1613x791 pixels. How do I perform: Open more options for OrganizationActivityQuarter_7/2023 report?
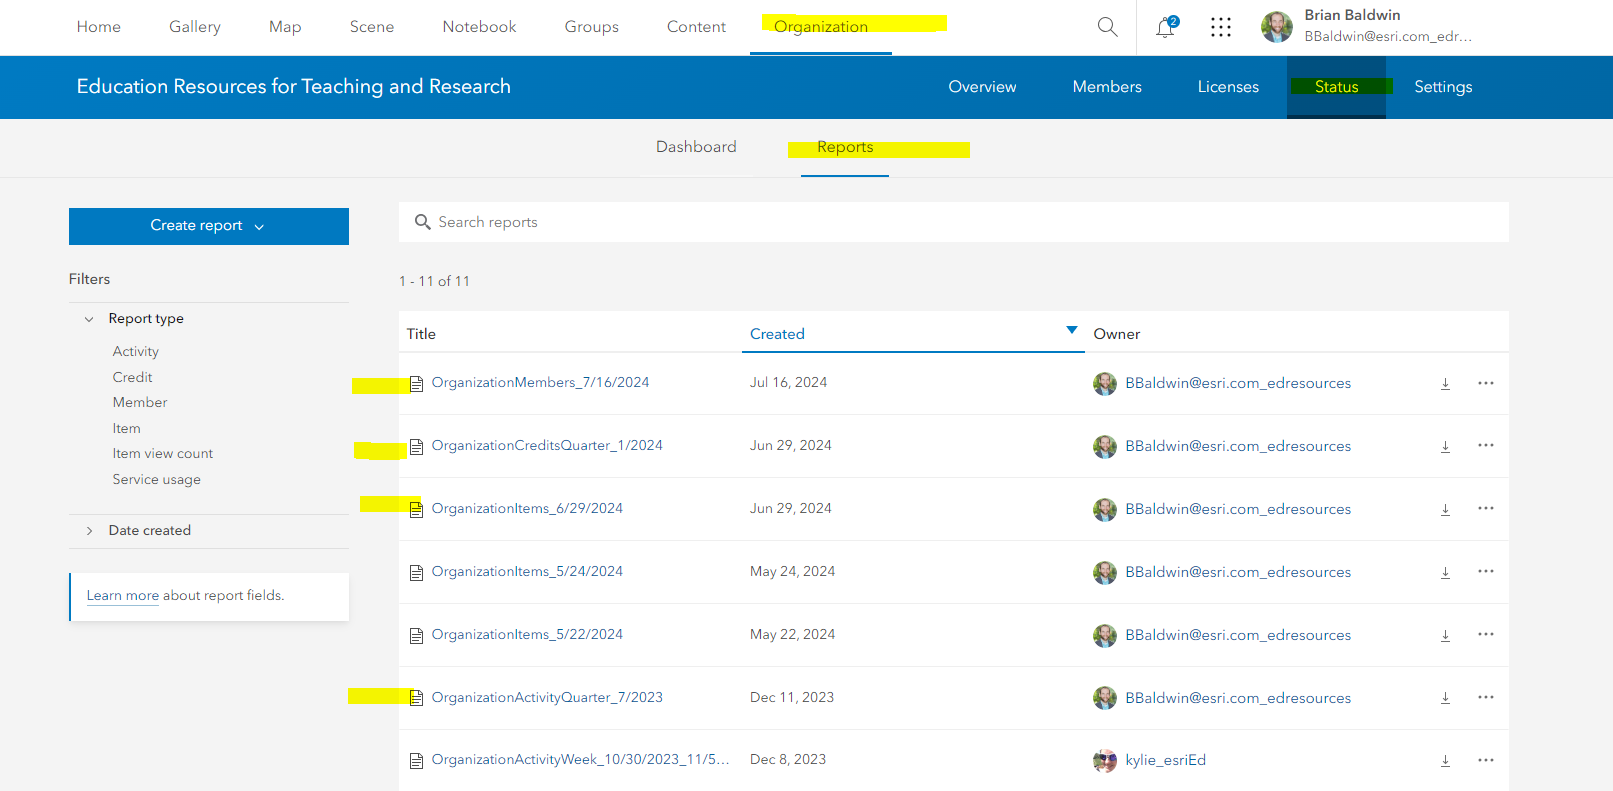click(x=1486, y=698)
